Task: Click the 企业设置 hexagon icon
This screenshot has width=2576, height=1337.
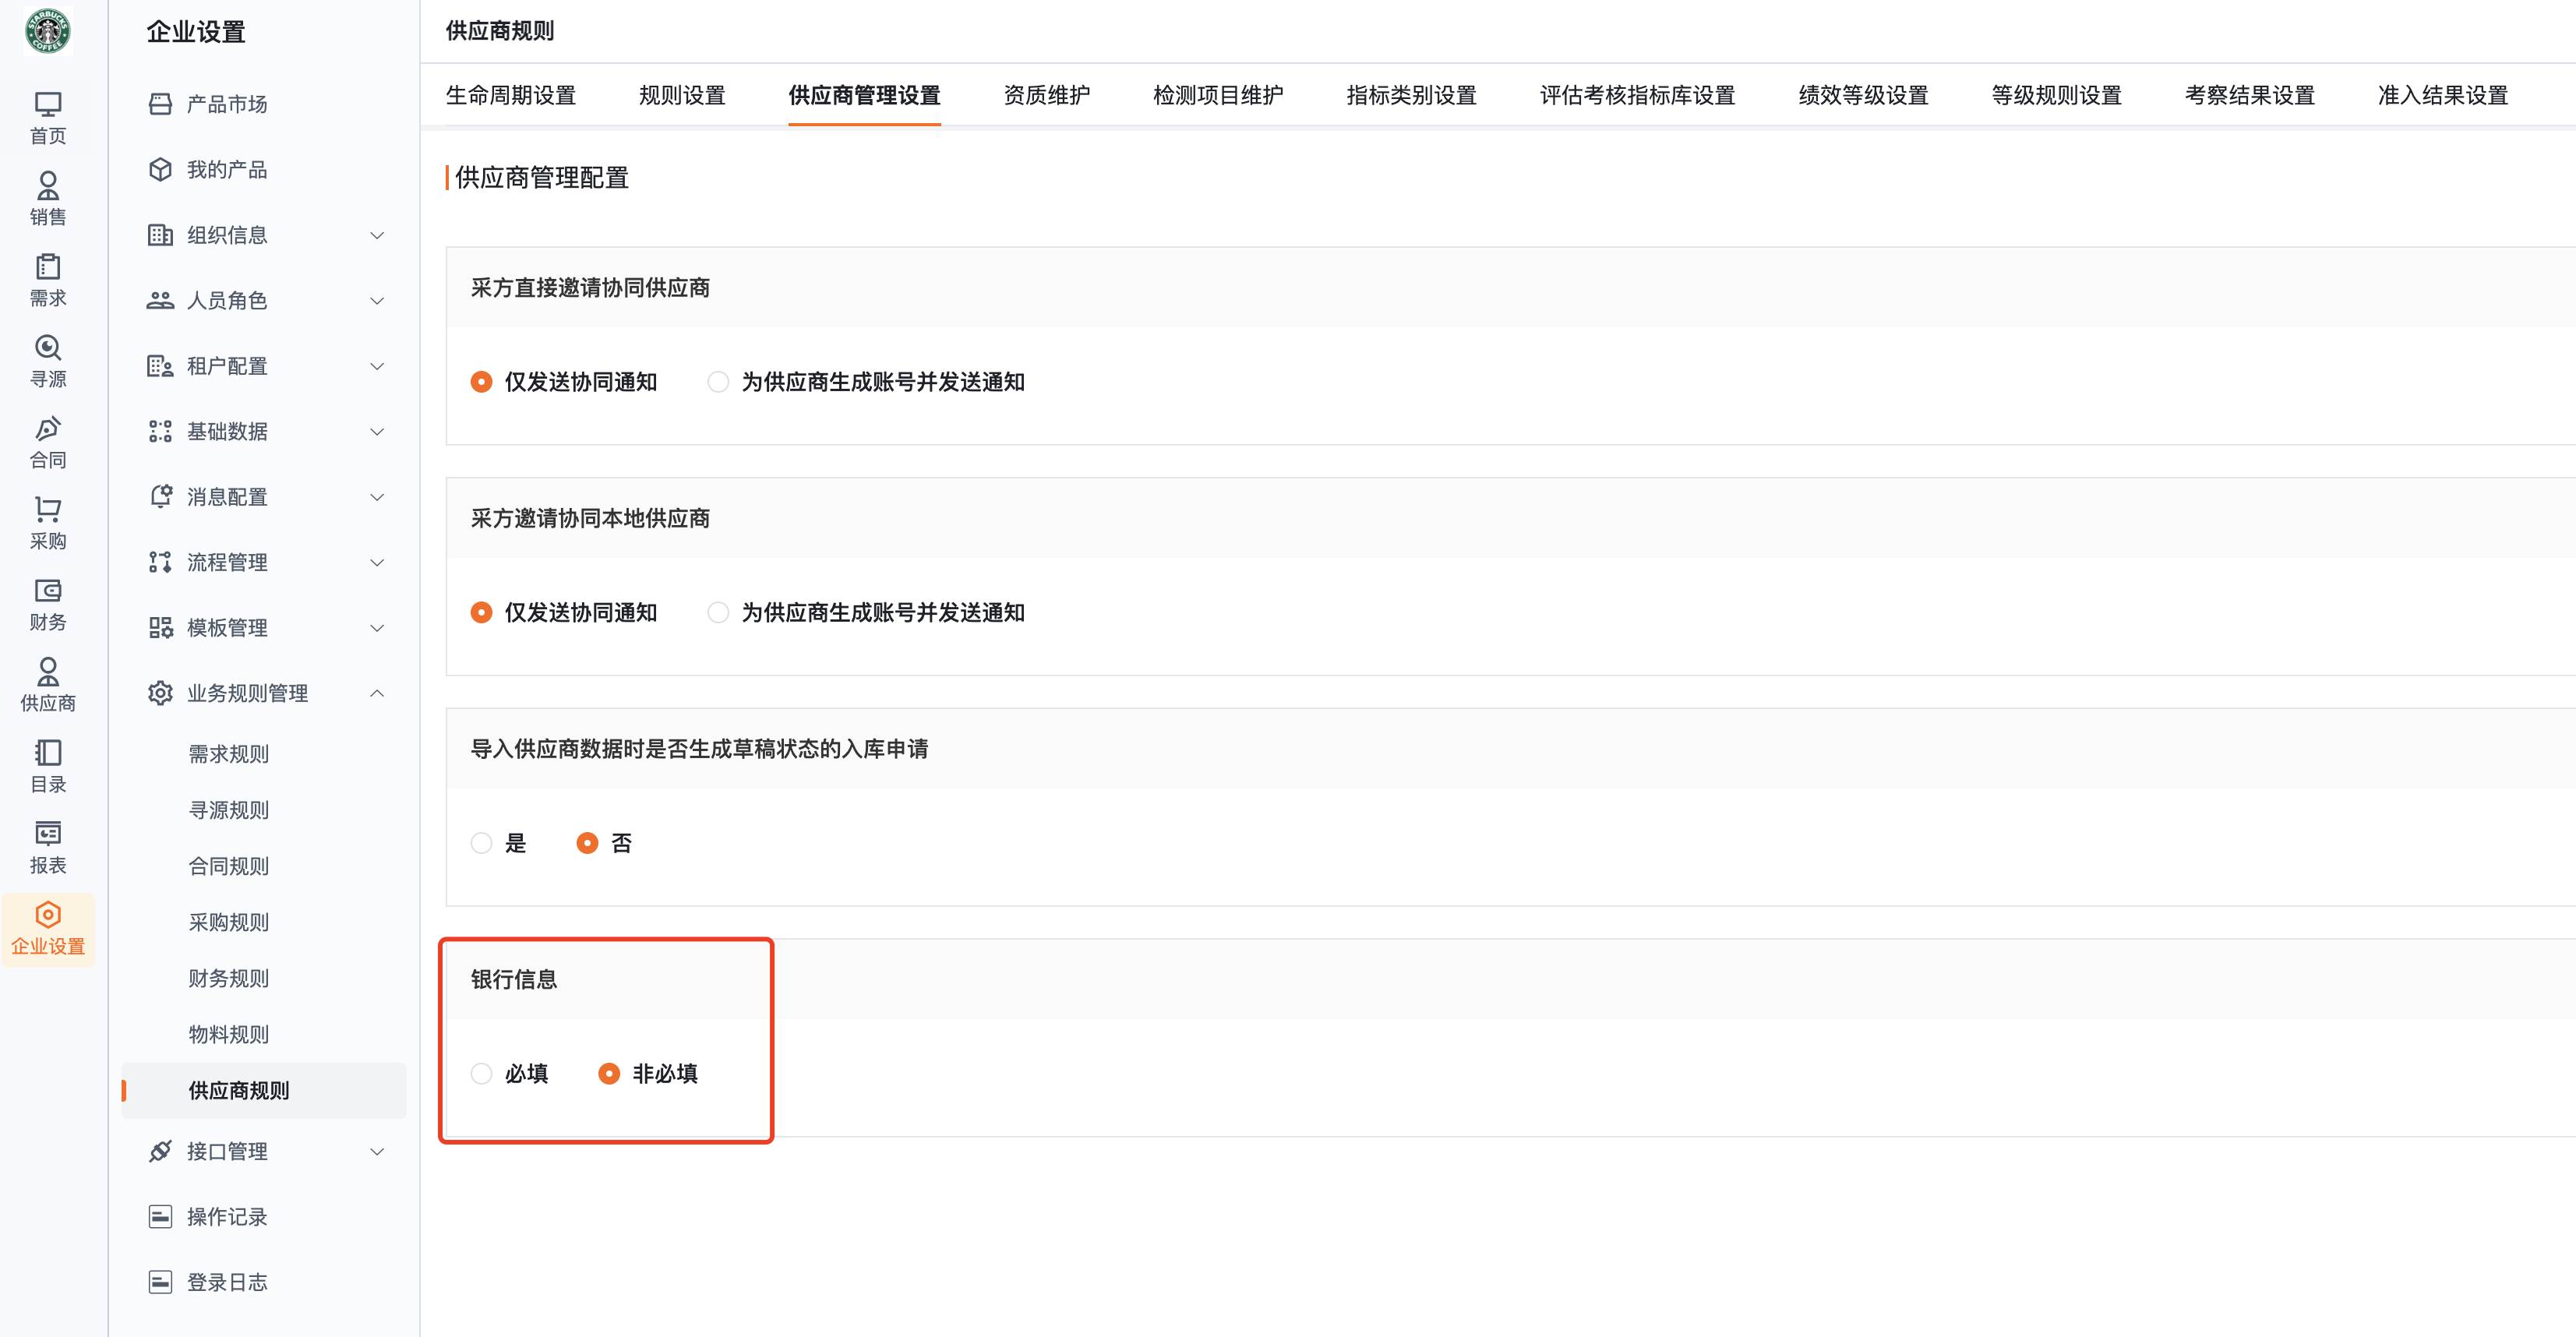Action: click(48, 914)
